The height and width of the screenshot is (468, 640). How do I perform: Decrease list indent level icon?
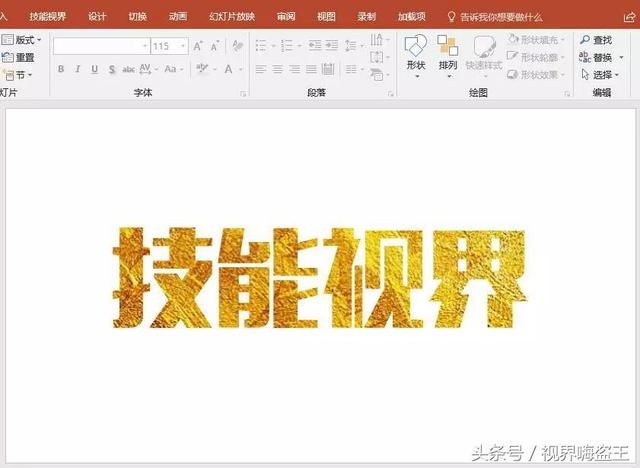[x=315, y=45]
